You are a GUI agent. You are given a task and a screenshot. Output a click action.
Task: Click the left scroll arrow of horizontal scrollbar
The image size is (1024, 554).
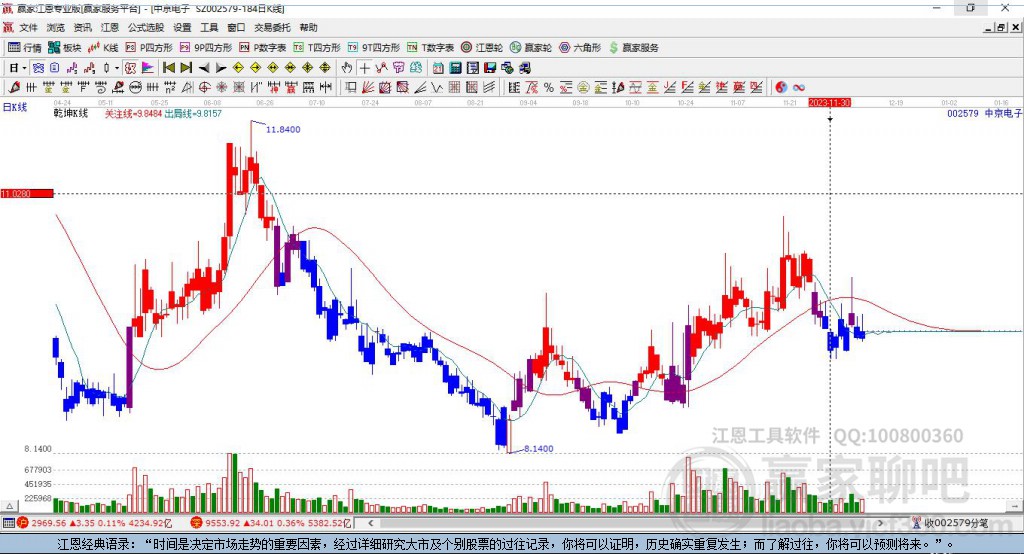point(371,523)
